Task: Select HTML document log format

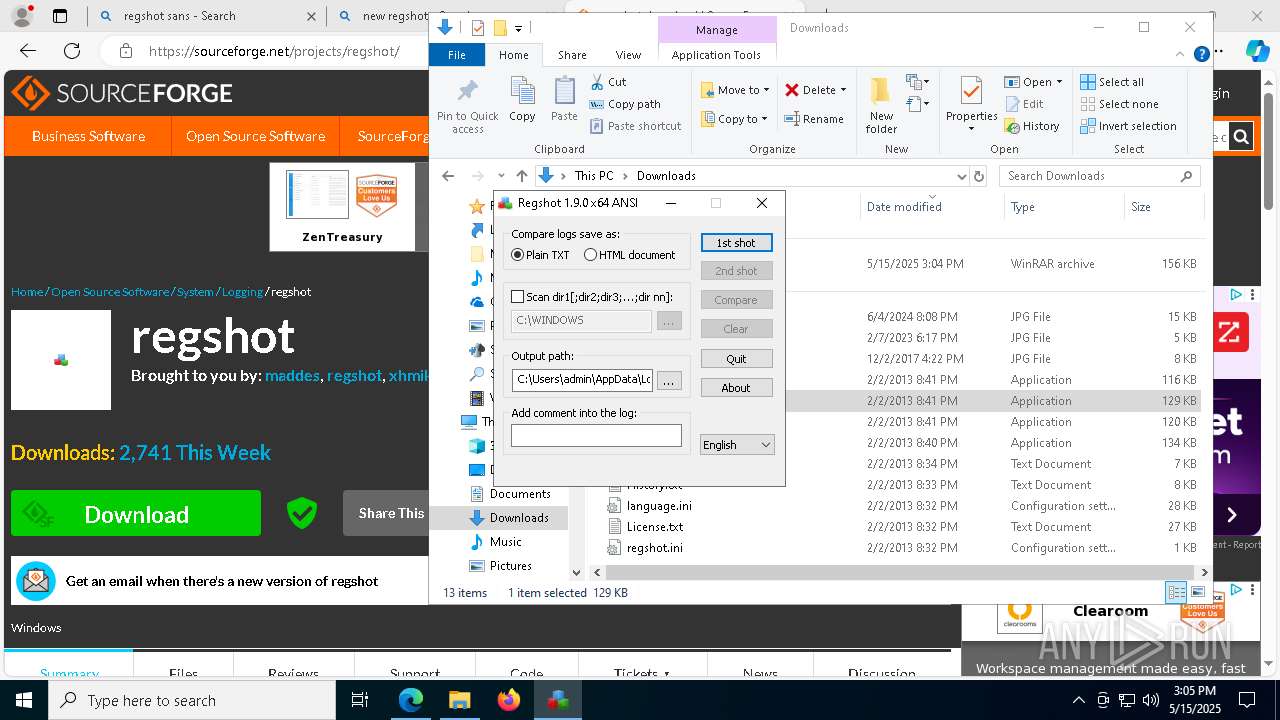Action: (629, 255)
